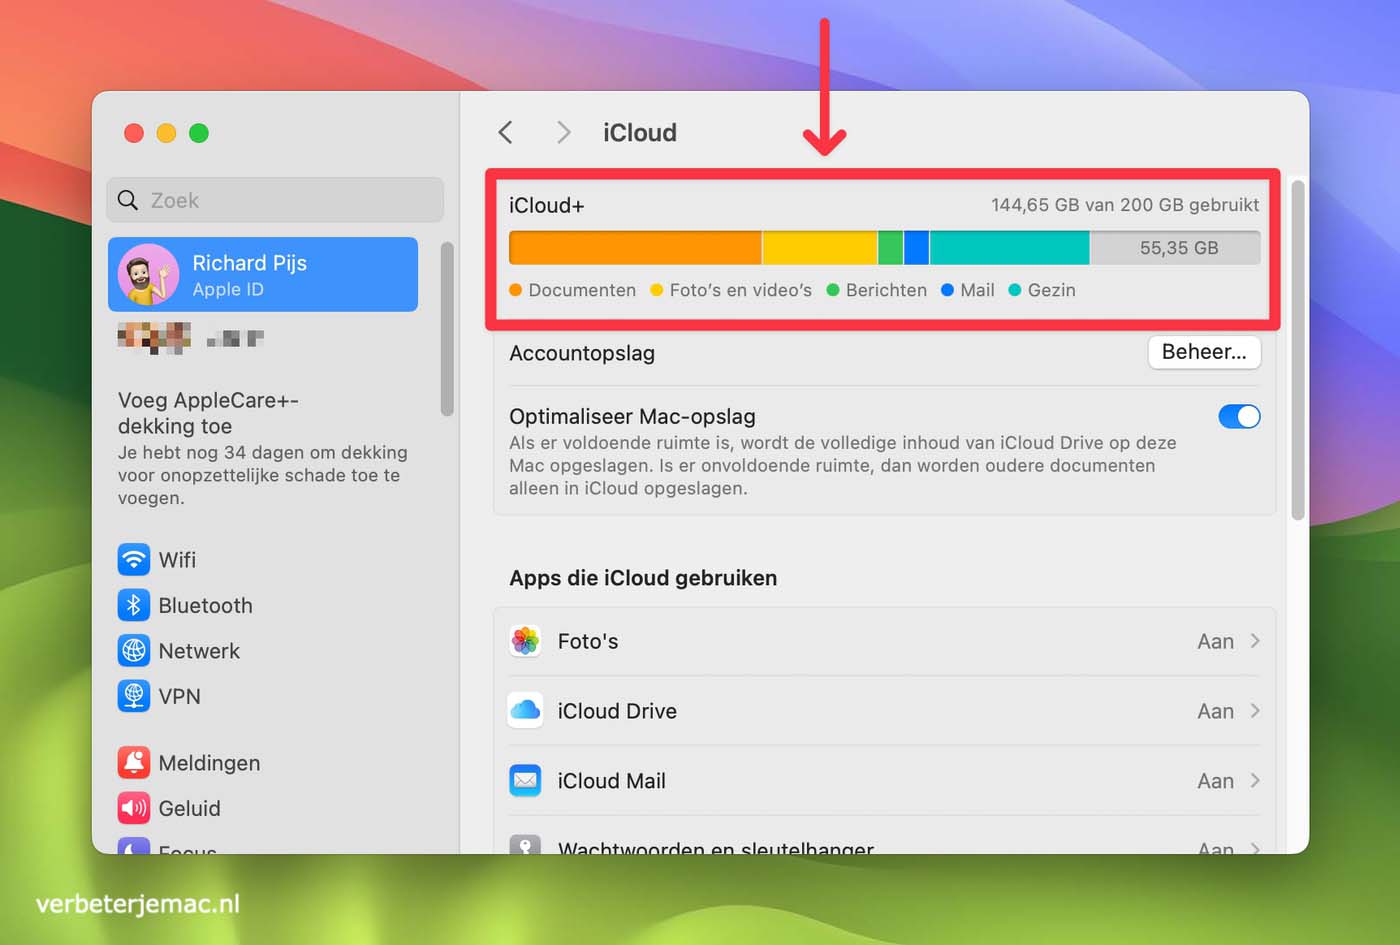This screenshot has height=945, width=1400.
Task: Click the back navigation chevron
Action: click(x=506, y=132)
